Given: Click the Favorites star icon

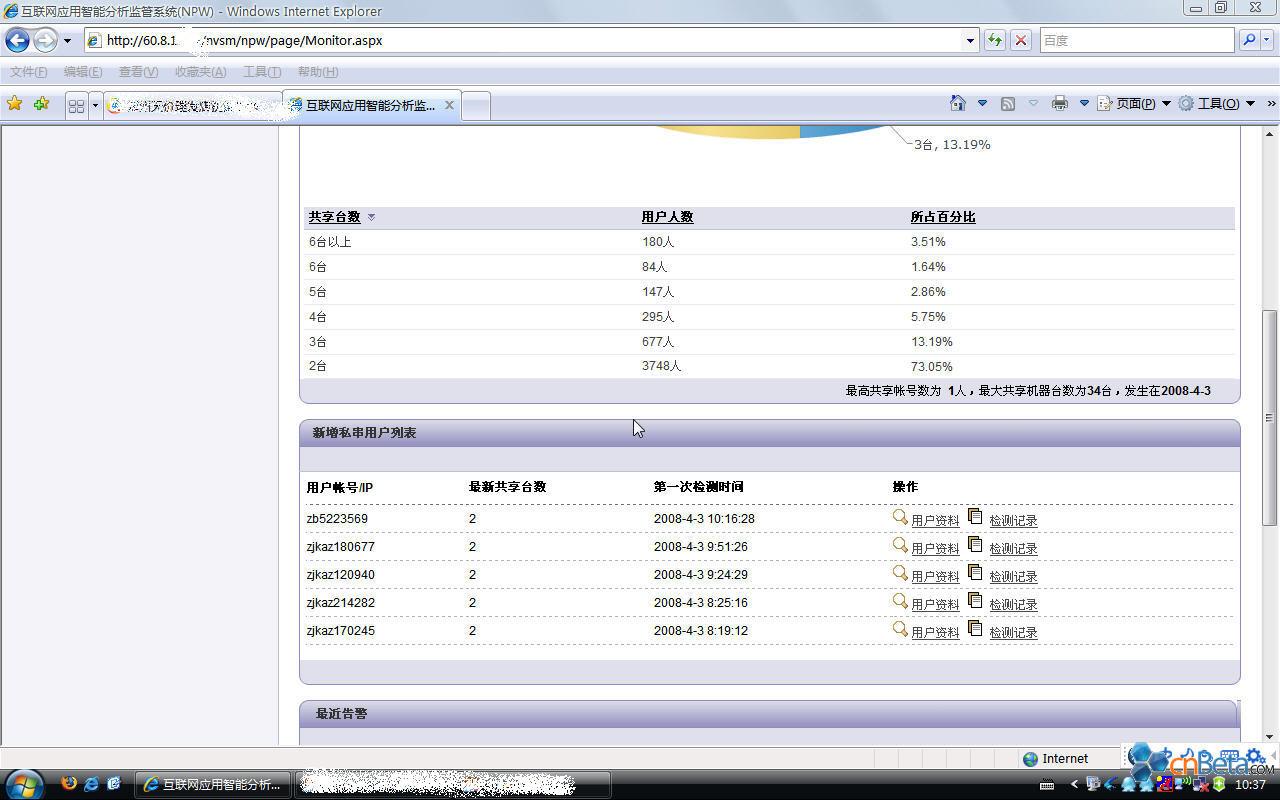Looking at the screenshot, I should (14, 104).
